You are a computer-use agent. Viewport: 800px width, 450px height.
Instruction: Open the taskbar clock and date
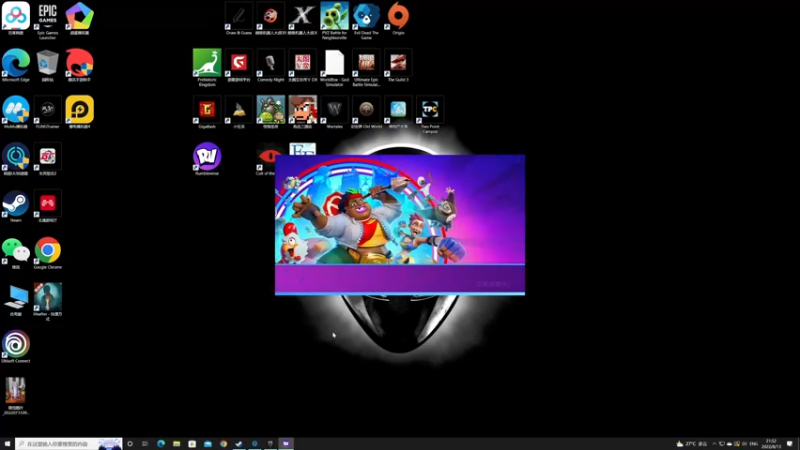coord(771,443)
